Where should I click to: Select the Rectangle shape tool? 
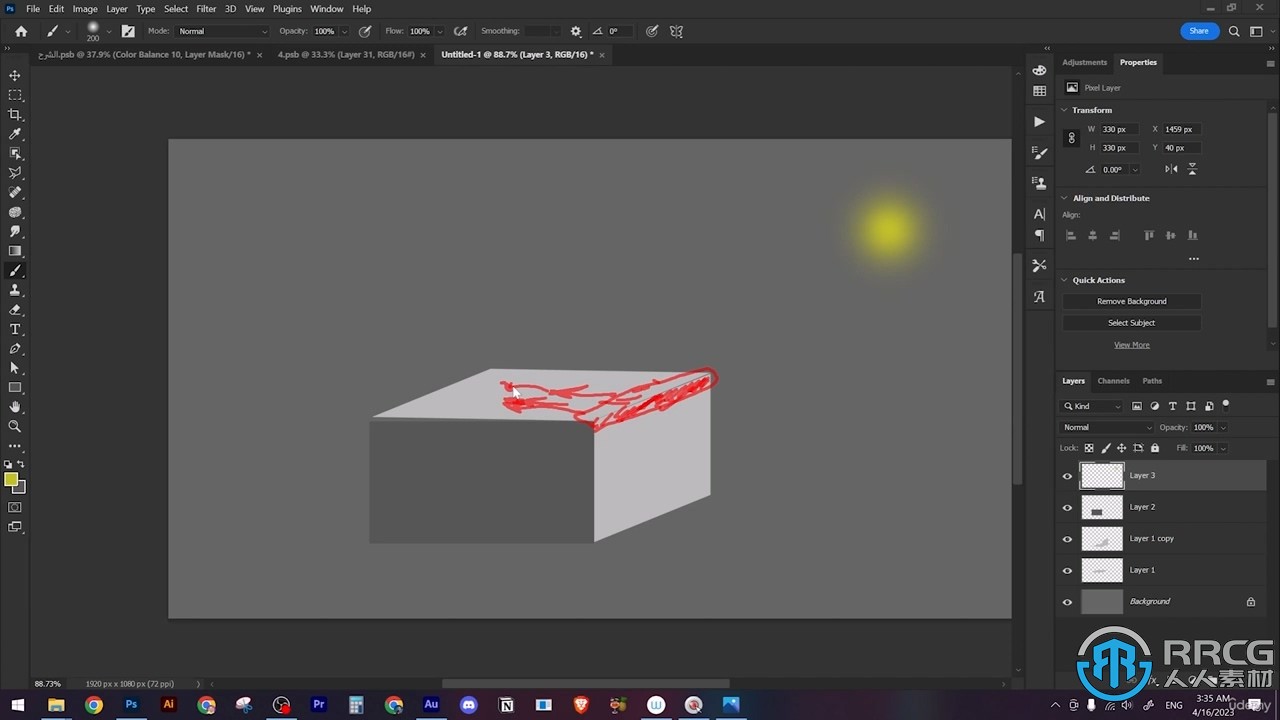(15, 387)
